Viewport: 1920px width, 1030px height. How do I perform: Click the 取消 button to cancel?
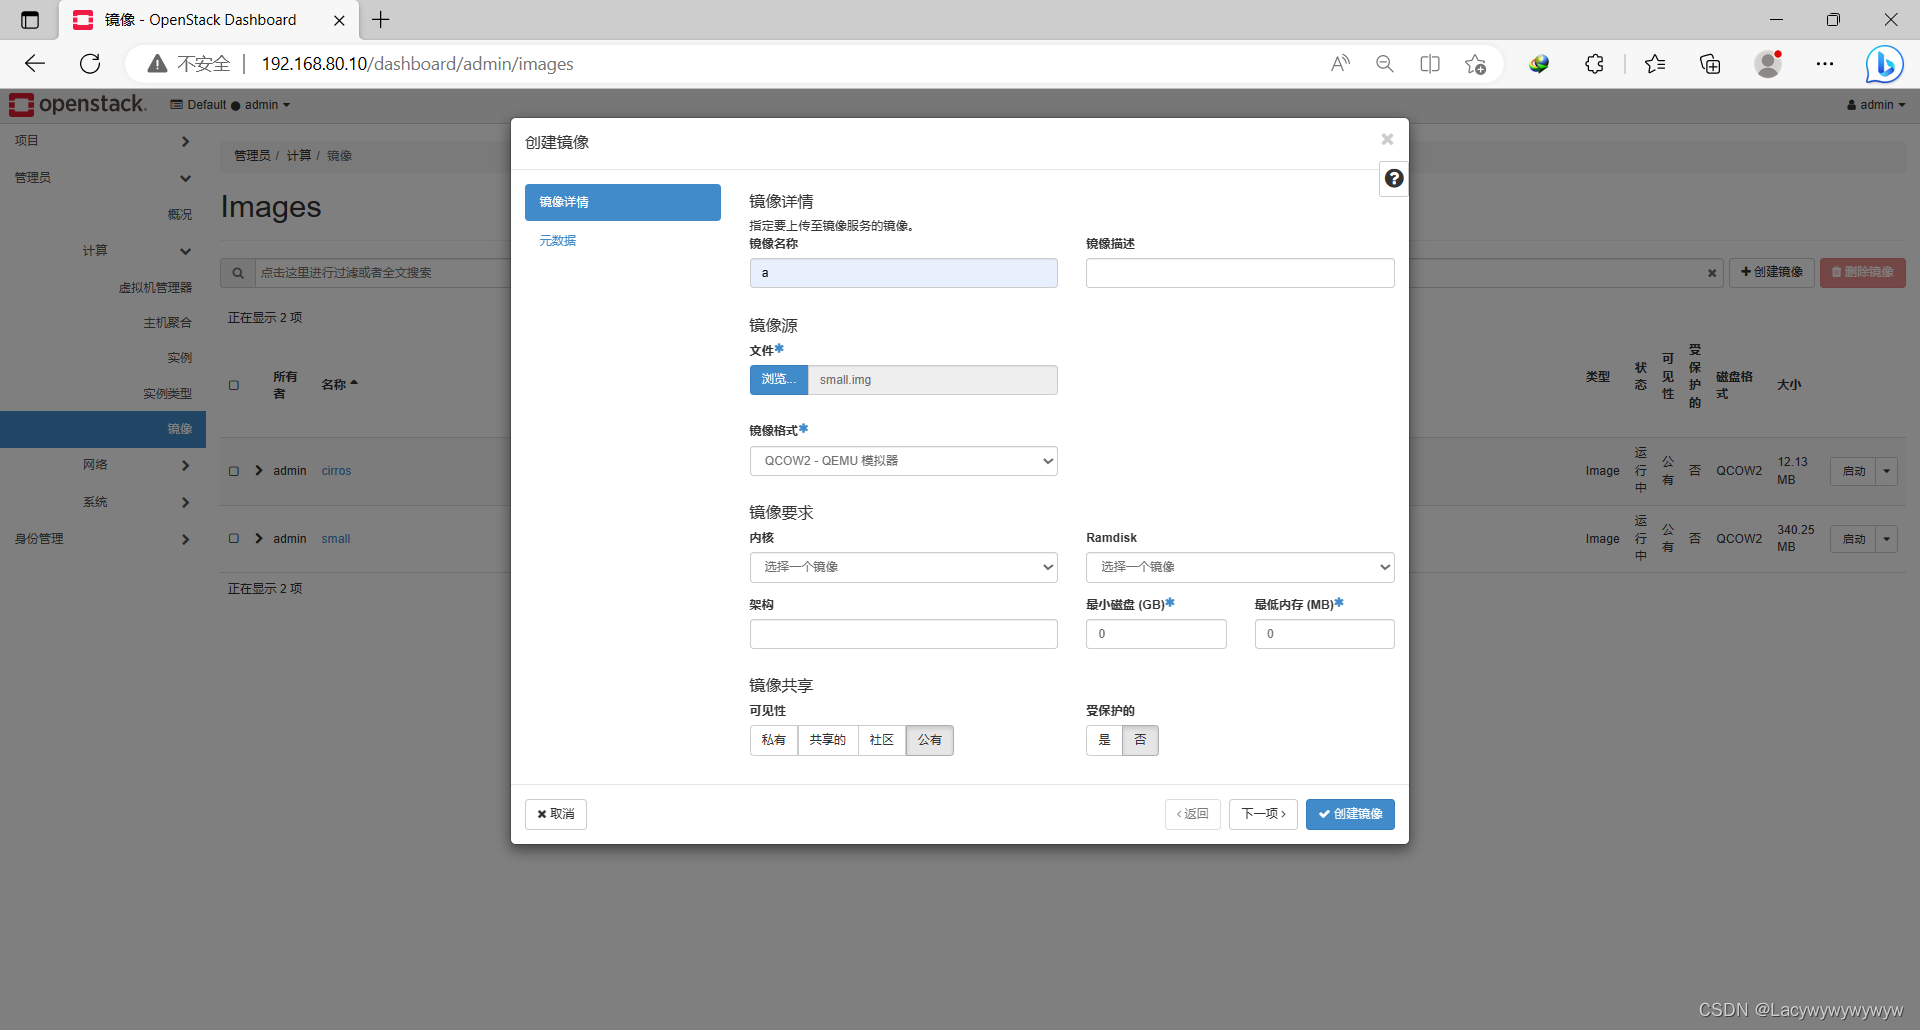pos(555,814)
